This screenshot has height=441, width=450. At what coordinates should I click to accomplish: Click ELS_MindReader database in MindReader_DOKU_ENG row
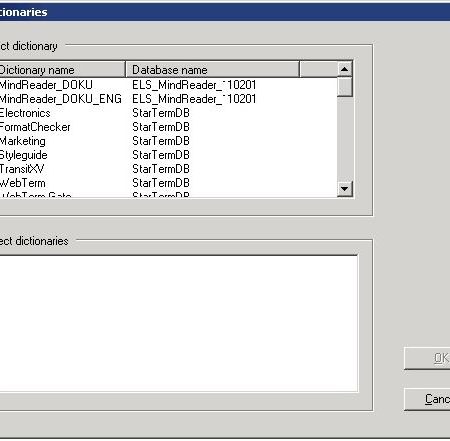194,99
